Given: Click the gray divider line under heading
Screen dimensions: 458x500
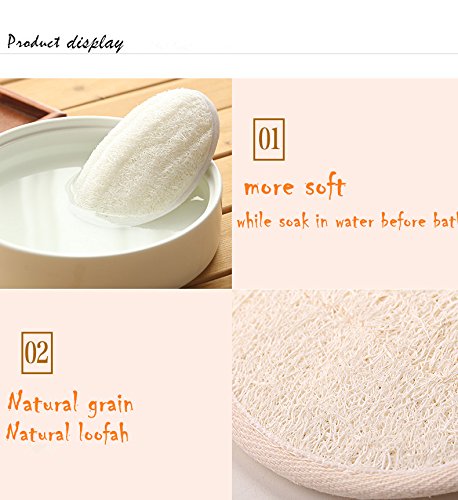Looking at the screenshot, I should pos(229,53).
